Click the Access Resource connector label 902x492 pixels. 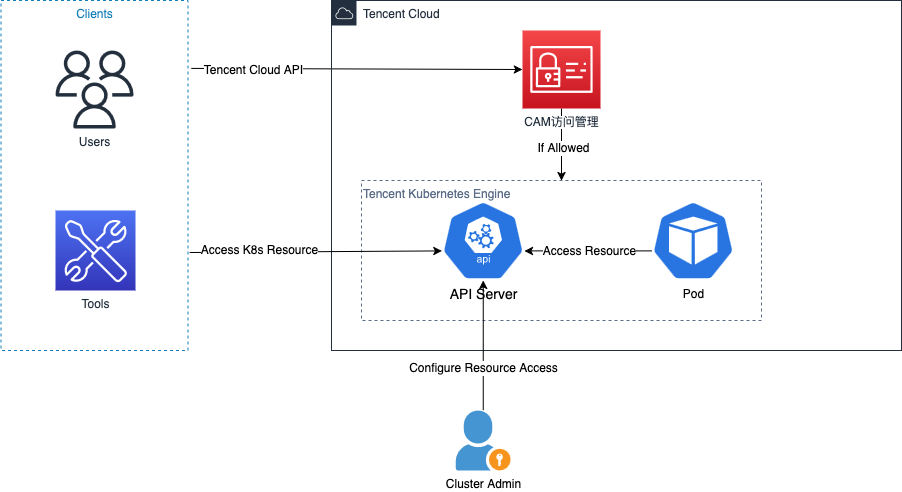[589, 251]
